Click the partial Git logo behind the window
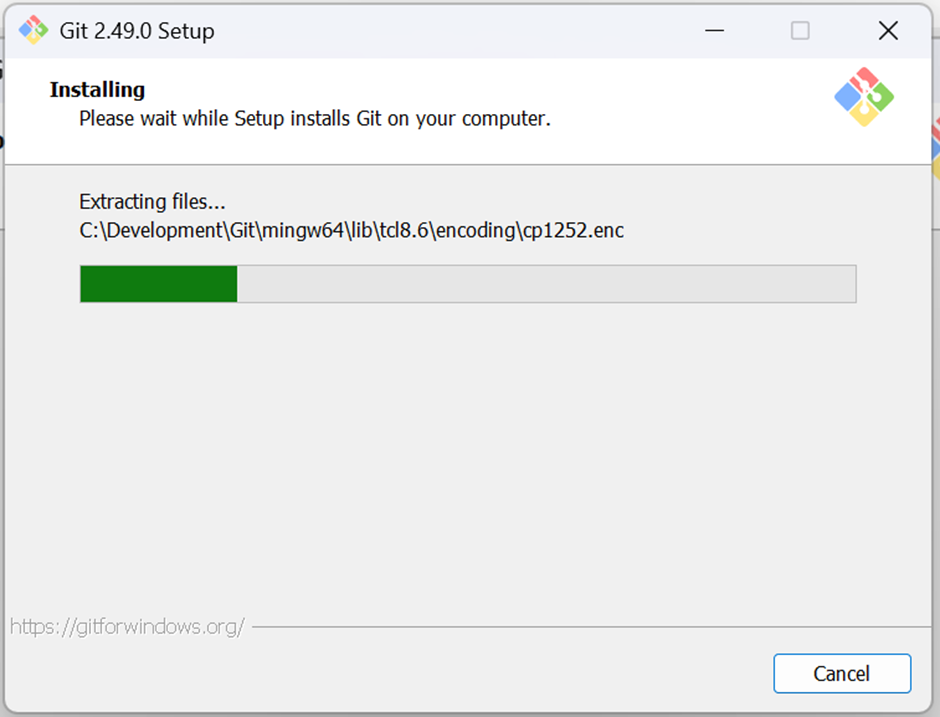 (936, 149)
